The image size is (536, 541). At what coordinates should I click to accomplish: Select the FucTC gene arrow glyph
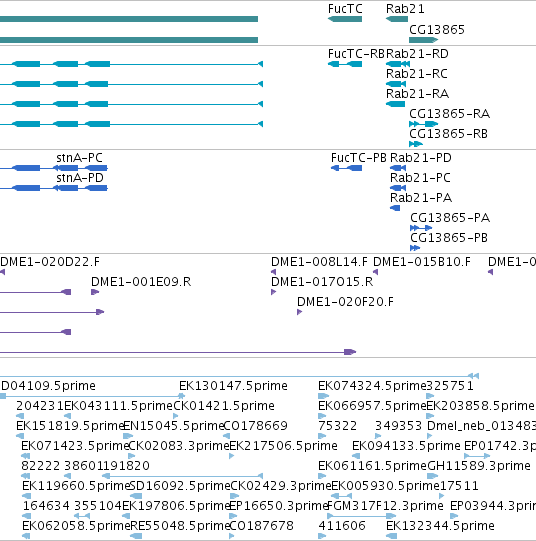point(345,19)
